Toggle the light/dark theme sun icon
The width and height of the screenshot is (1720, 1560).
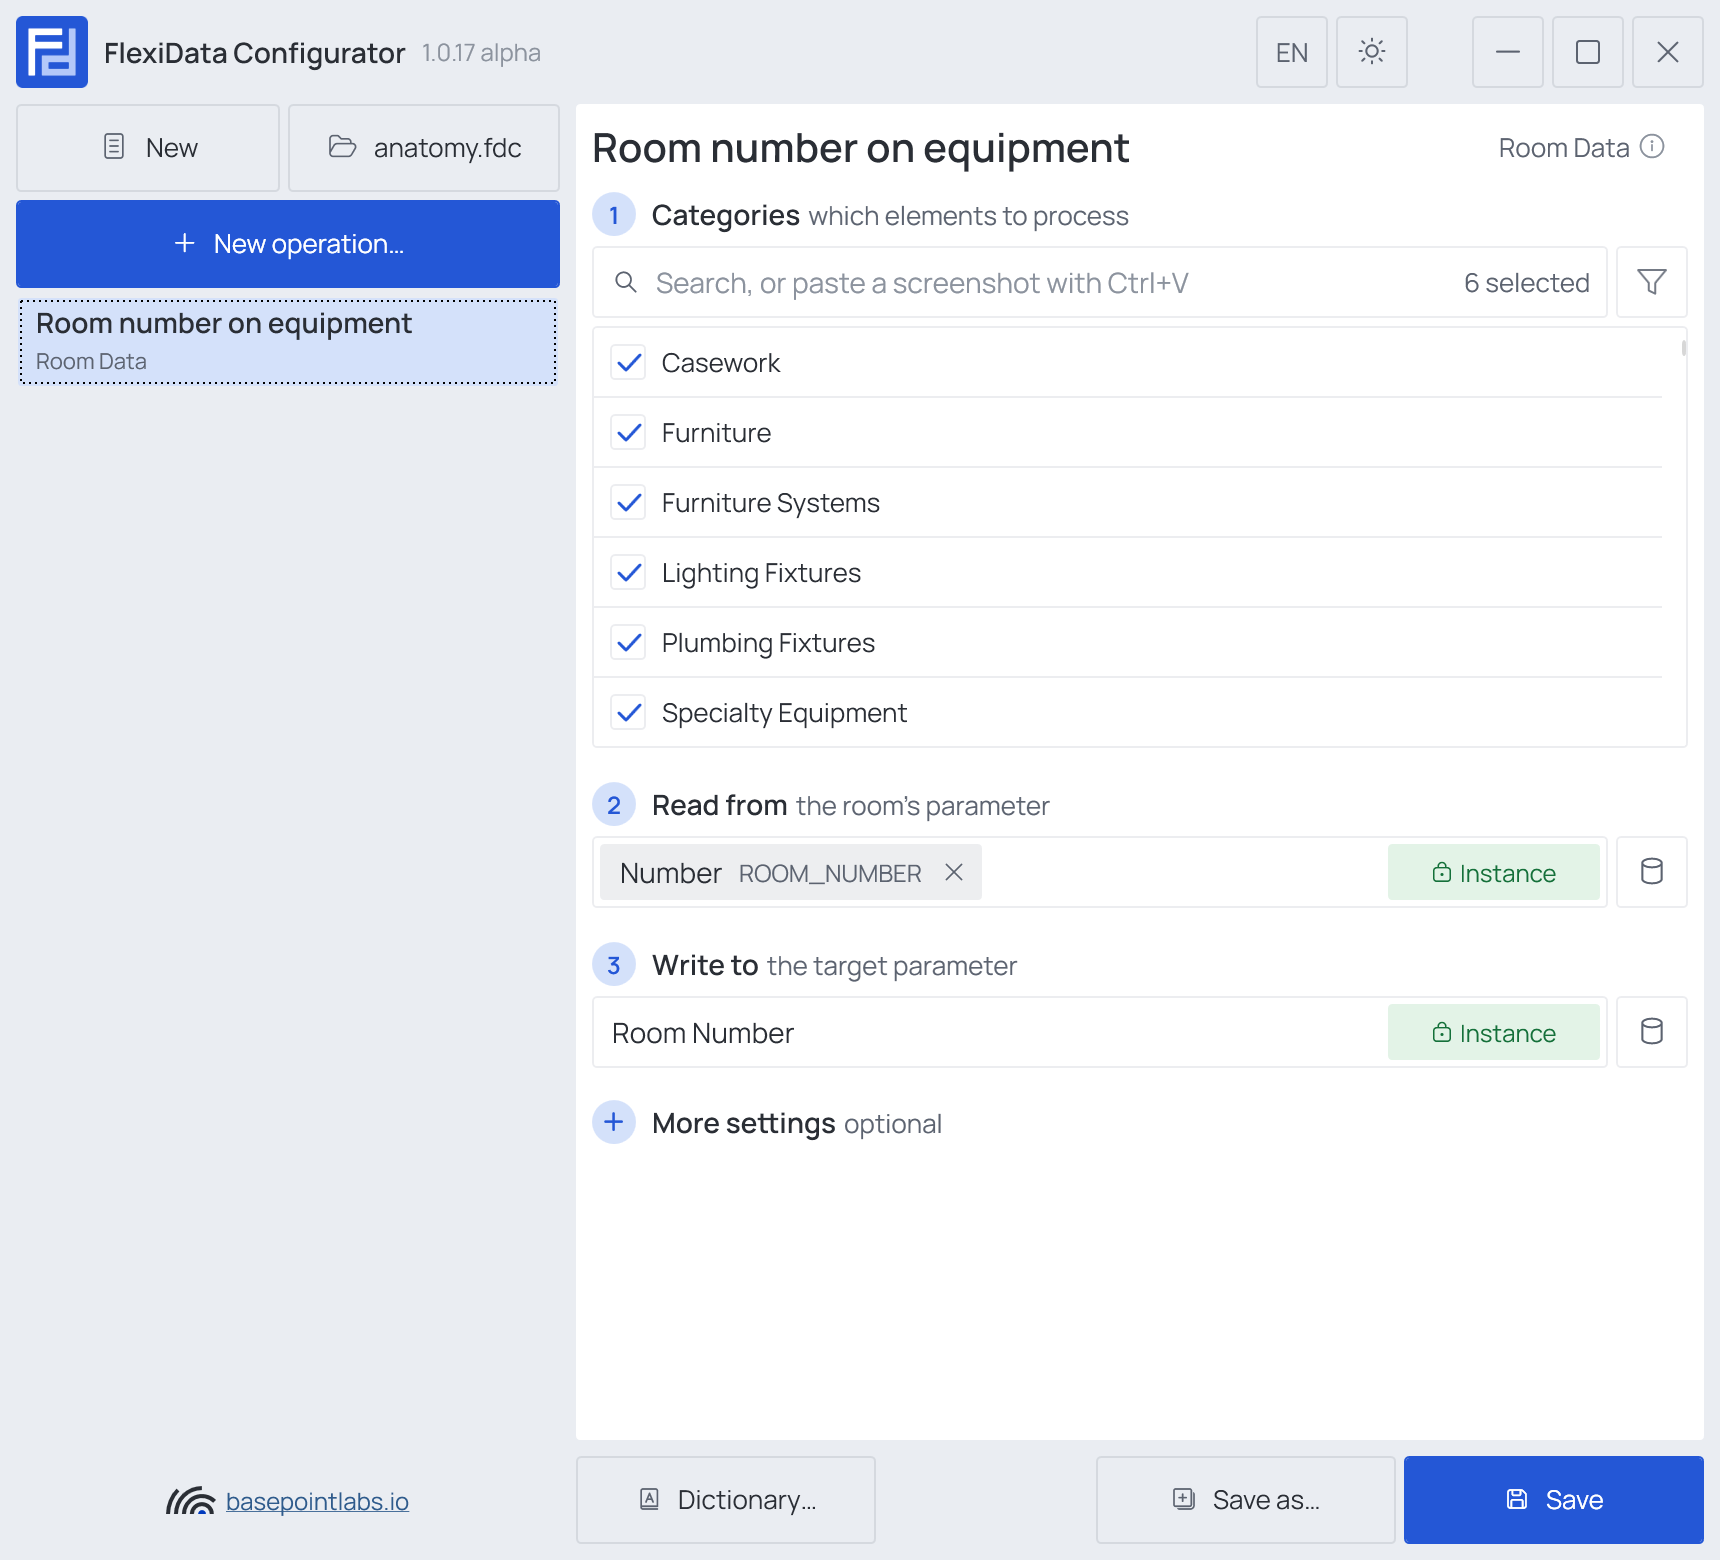coord(1372,52)
